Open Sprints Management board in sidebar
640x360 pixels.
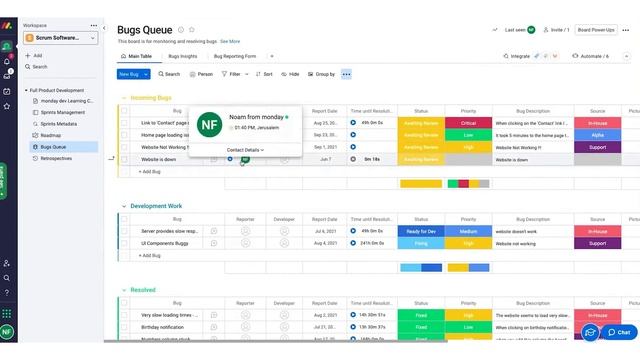[63, 112]
